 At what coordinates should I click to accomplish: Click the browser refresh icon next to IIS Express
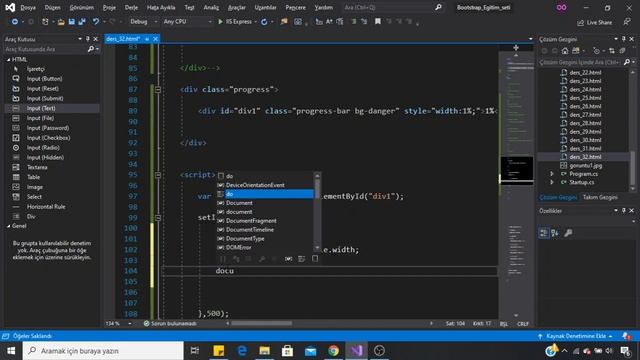tap(264, 22)
